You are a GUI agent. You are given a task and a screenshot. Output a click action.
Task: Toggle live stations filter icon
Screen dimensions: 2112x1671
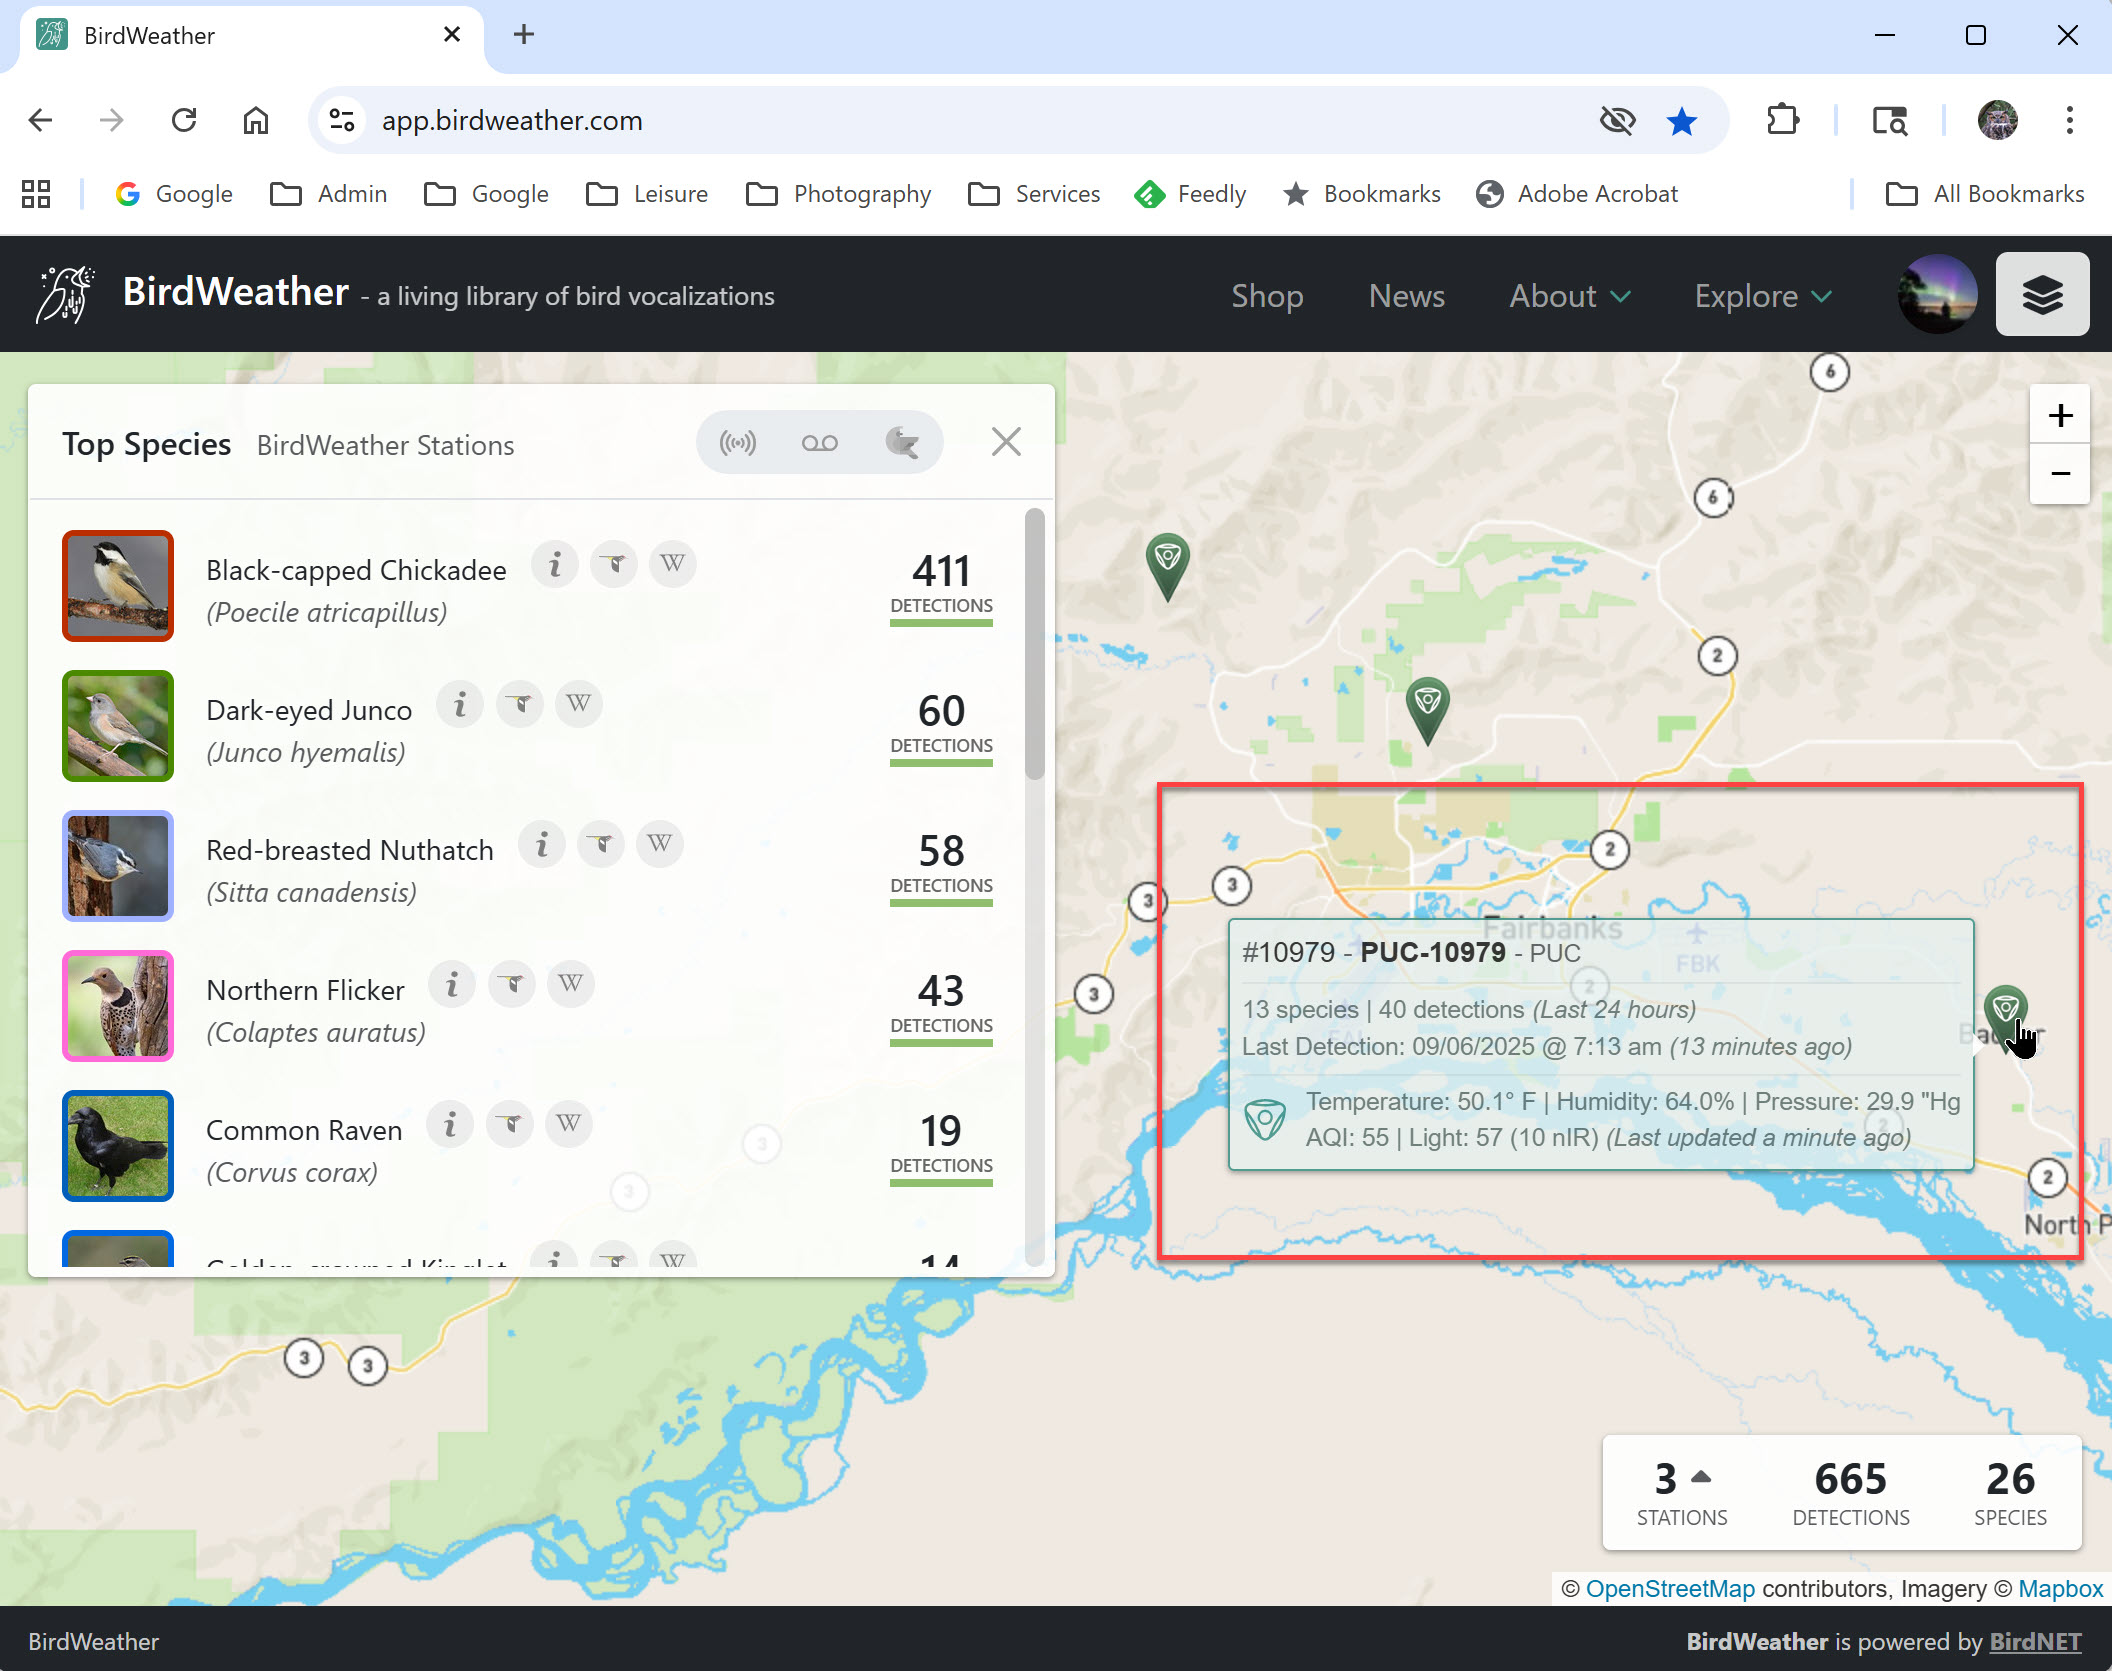738,442
